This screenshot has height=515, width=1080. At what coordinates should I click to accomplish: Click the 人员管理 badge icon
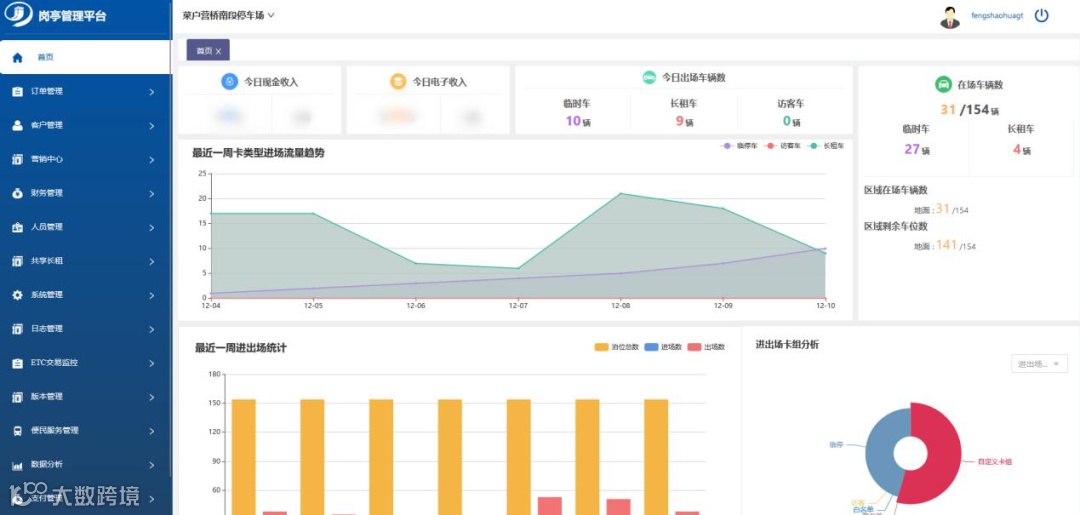tap(17, 227)
